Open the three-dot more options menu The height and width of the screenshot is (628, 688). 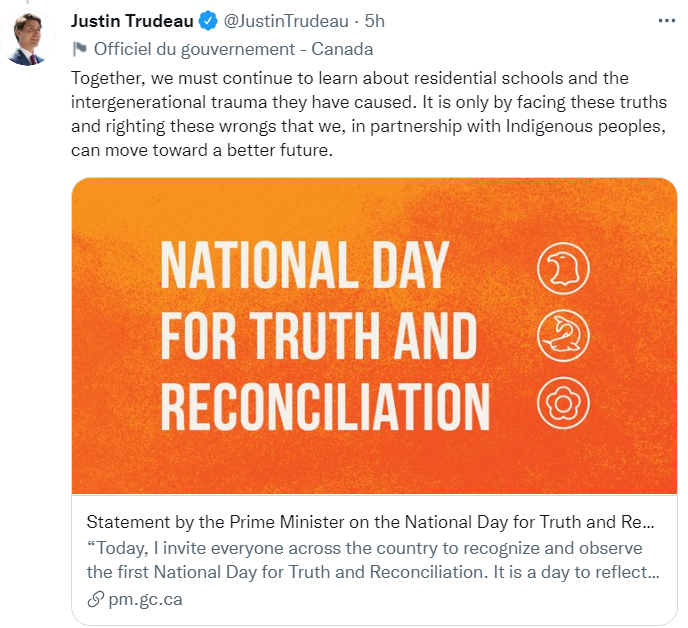click(x=666, y=21)
